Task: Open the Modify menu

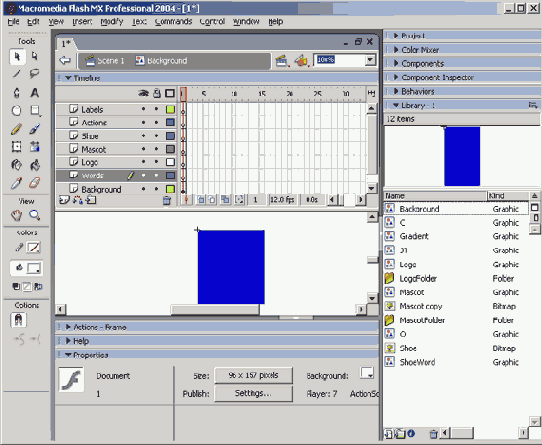Action: pos(112,21)
